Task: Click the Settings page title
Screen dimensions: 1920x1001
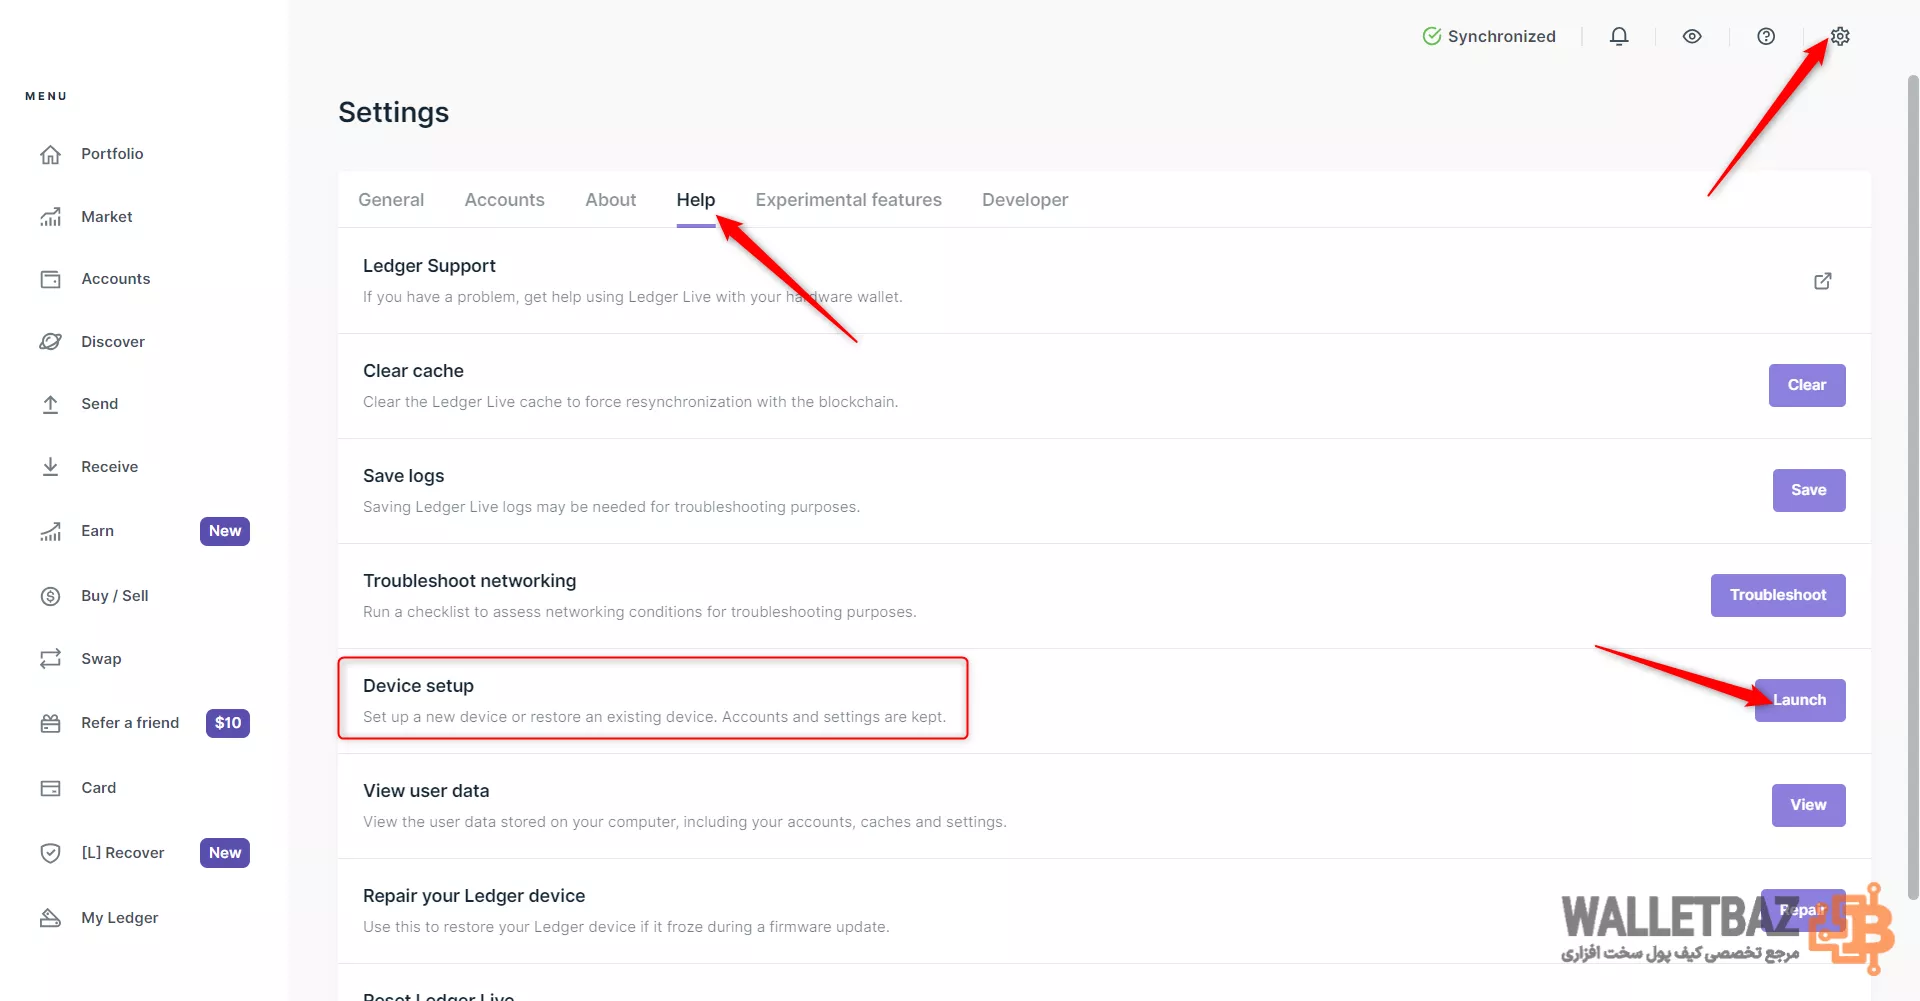Action: click(394, 112)
